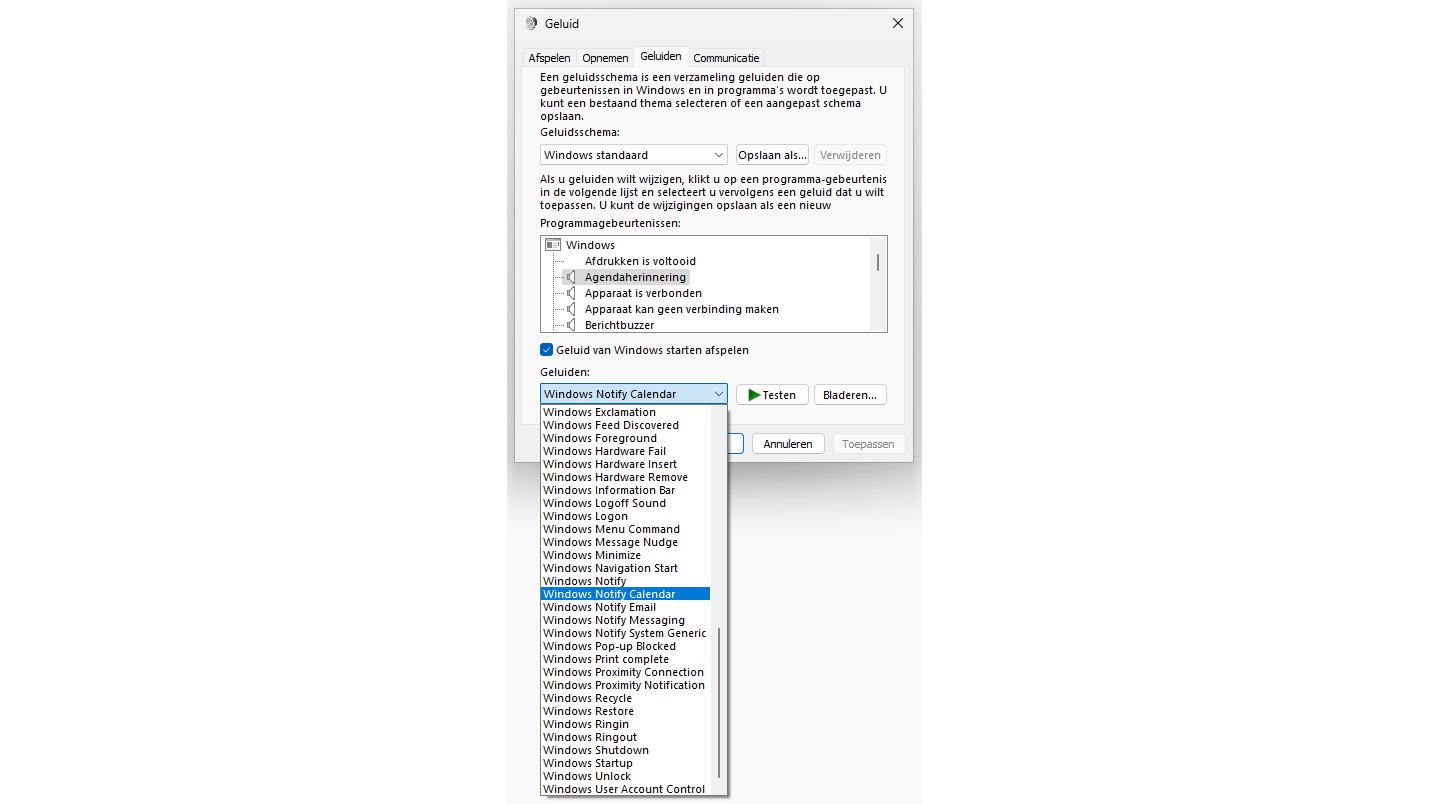Pick Windows Message Nudge sound
The width and height of the screenshot is (1429, 804).
point(626,542)
